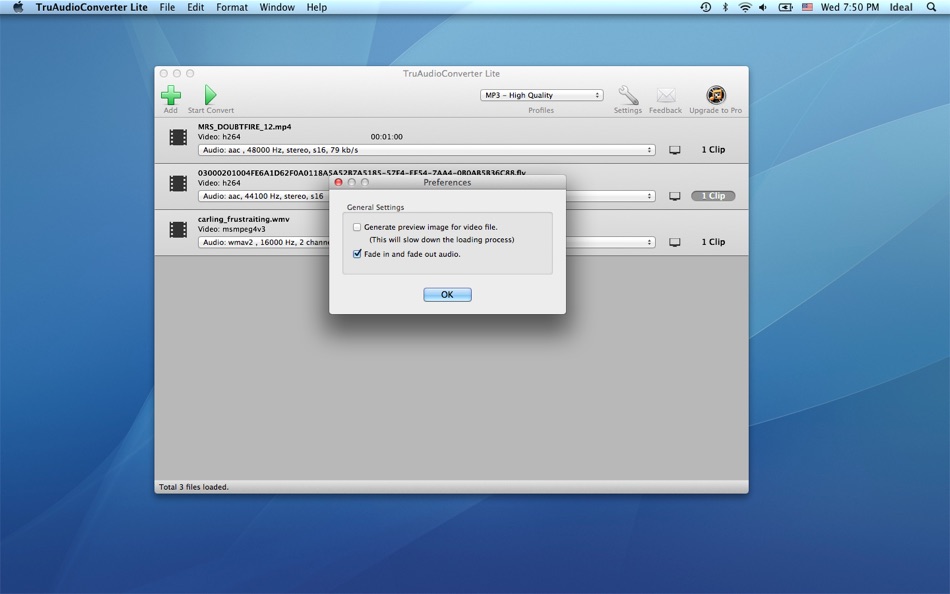
Task: Open preview monitor icon for carling_frustraiting.wmv
Action: pos(674,242)
